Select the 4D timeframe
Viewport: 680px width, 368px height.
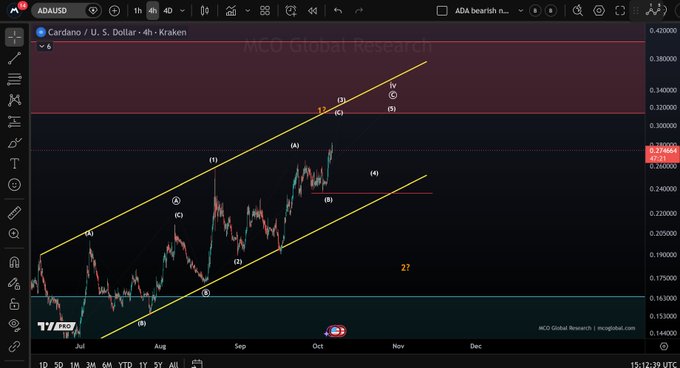coord(168,11)
